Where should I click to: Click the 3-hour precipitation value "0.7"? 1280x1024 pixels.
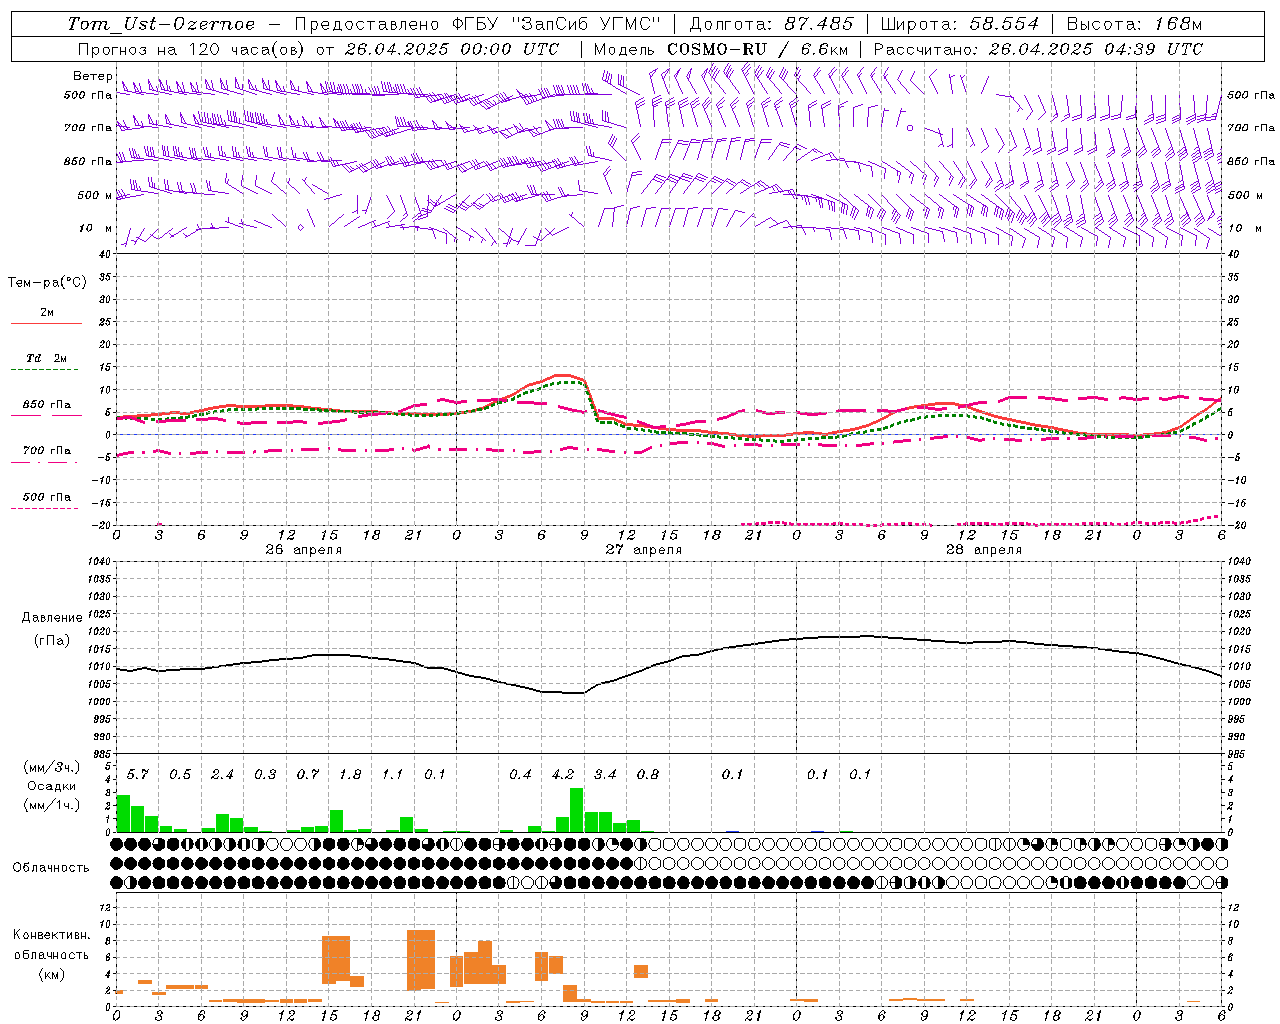pos(307,775)
